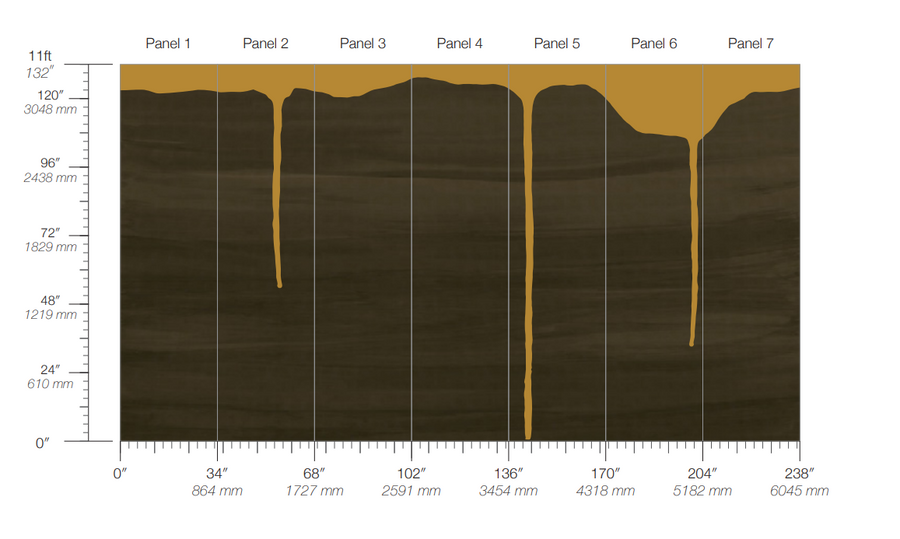Click the '2591 mm' measurement
Image resolution: width=900 pixels, height=539 pixels.
coord(411,491)
